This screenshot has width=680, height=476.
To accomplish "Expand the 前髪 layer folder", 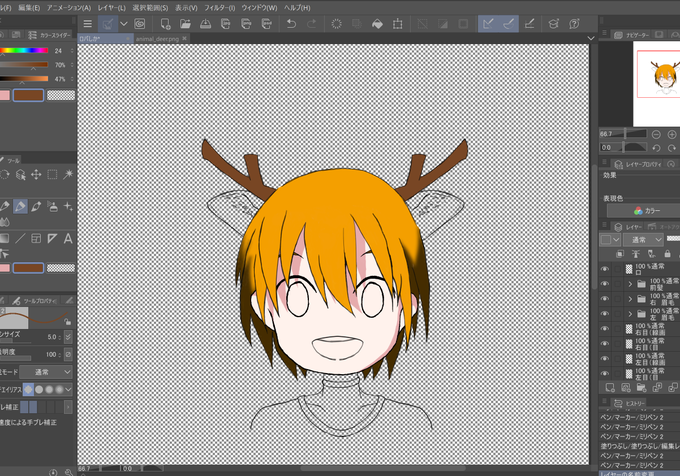I will (x=630, y=284).
